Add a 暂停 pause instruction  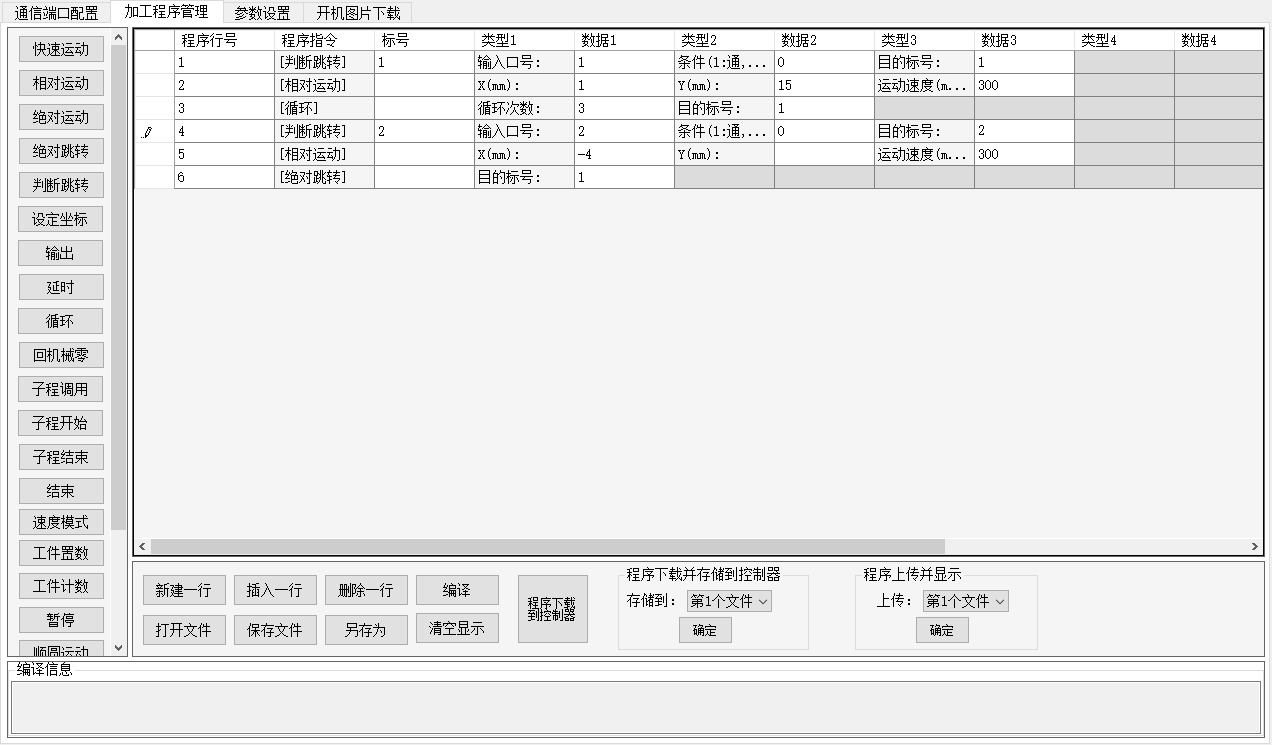pos(61,620)
